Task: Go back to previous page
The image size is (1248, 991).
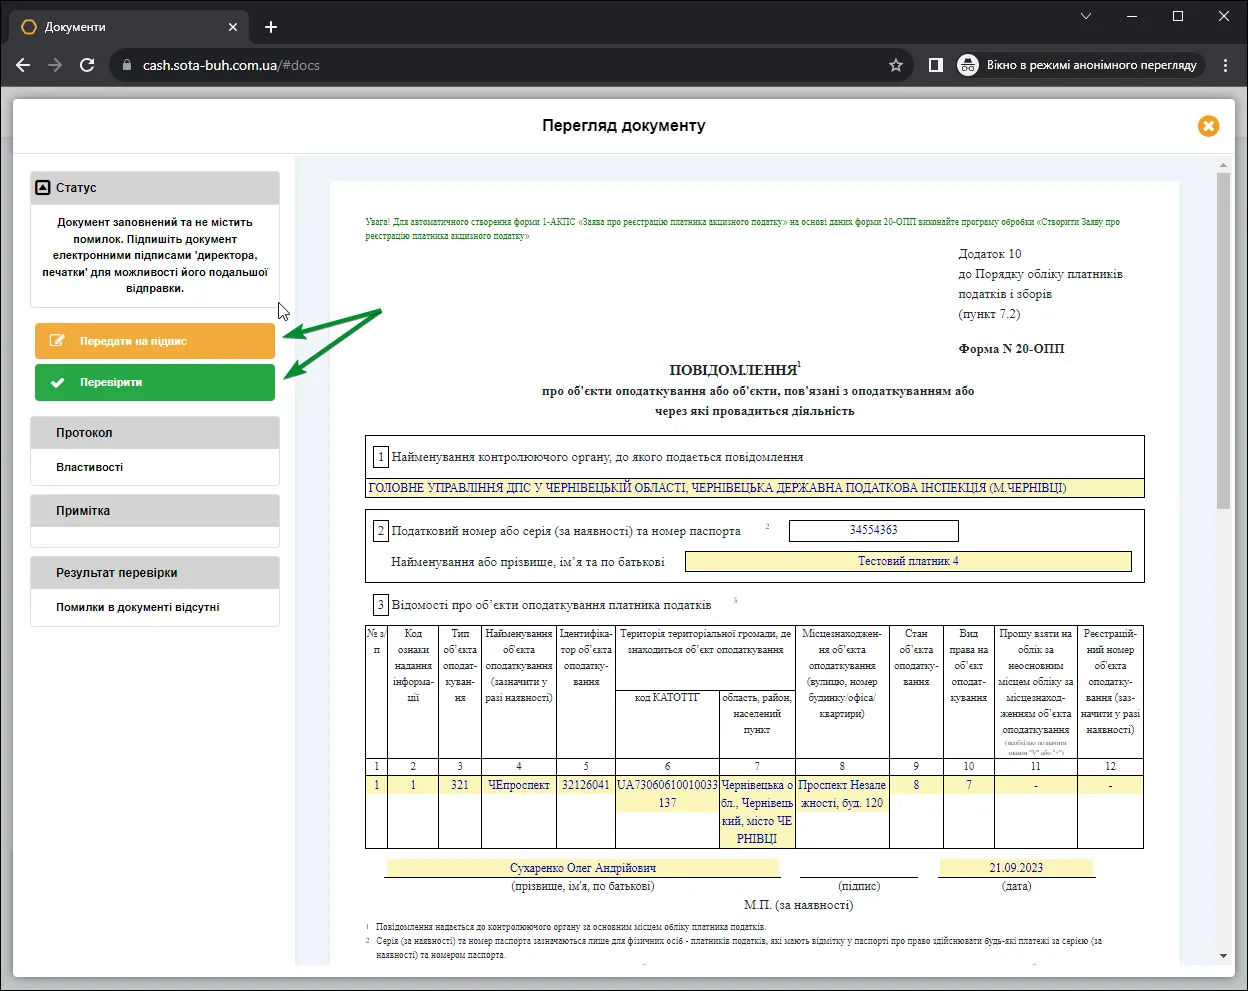Action: 23,65
